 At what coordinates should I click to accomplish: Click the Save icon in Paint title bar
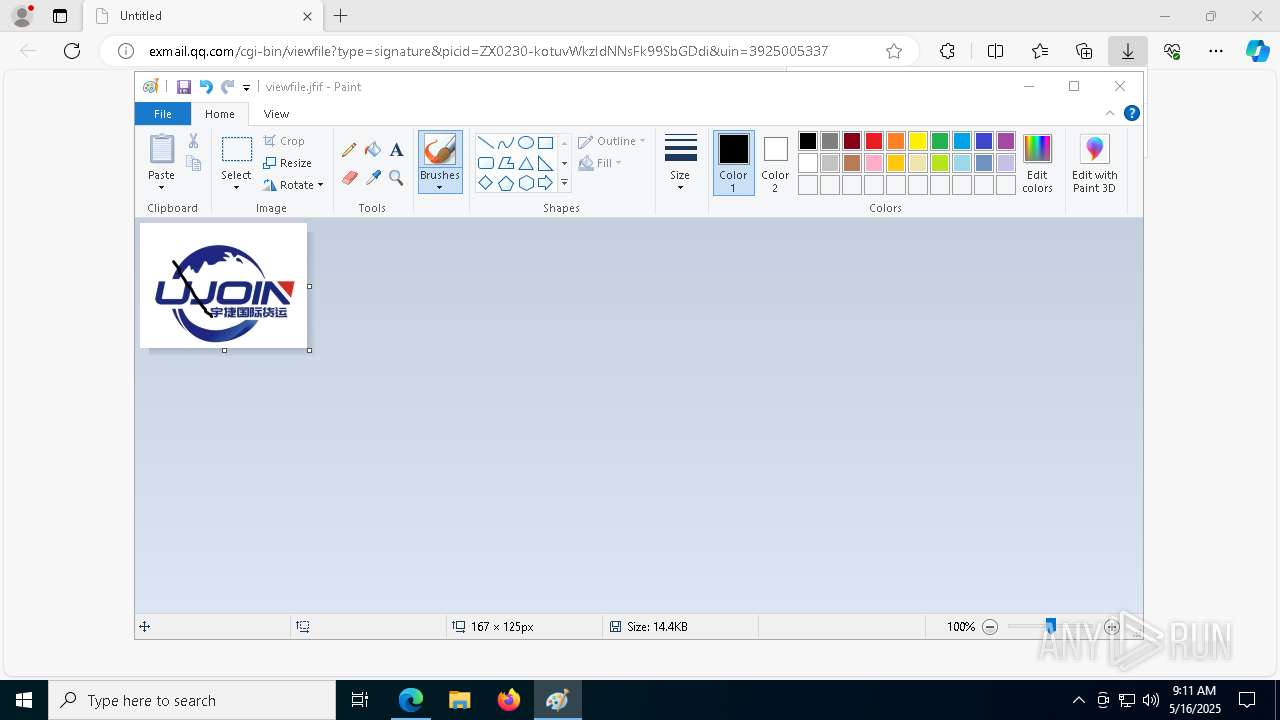pyautogui.click(x=184, y=87)
